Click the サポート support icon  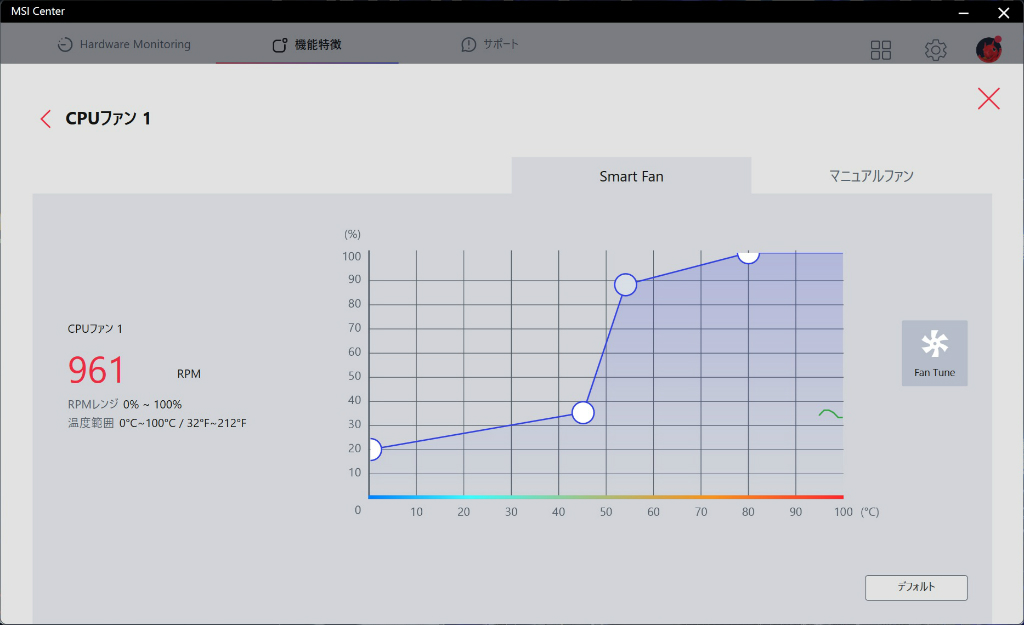[468, 44]
